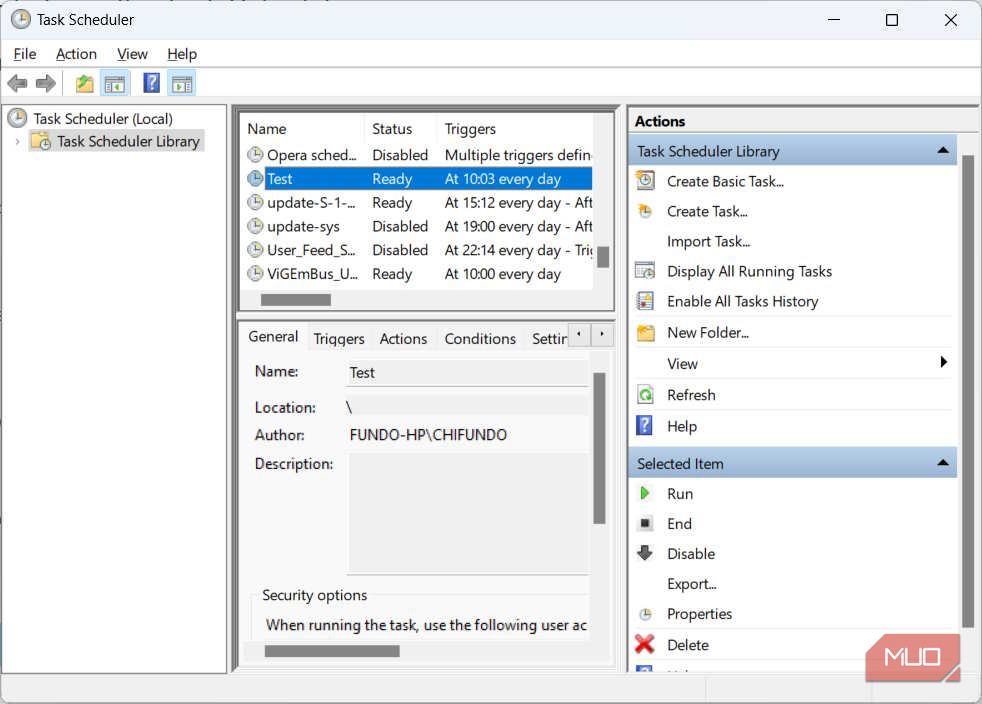982x704 pixels.
Task: Collapse the Task Scheduler Library actions section
Action: [941, 150]
